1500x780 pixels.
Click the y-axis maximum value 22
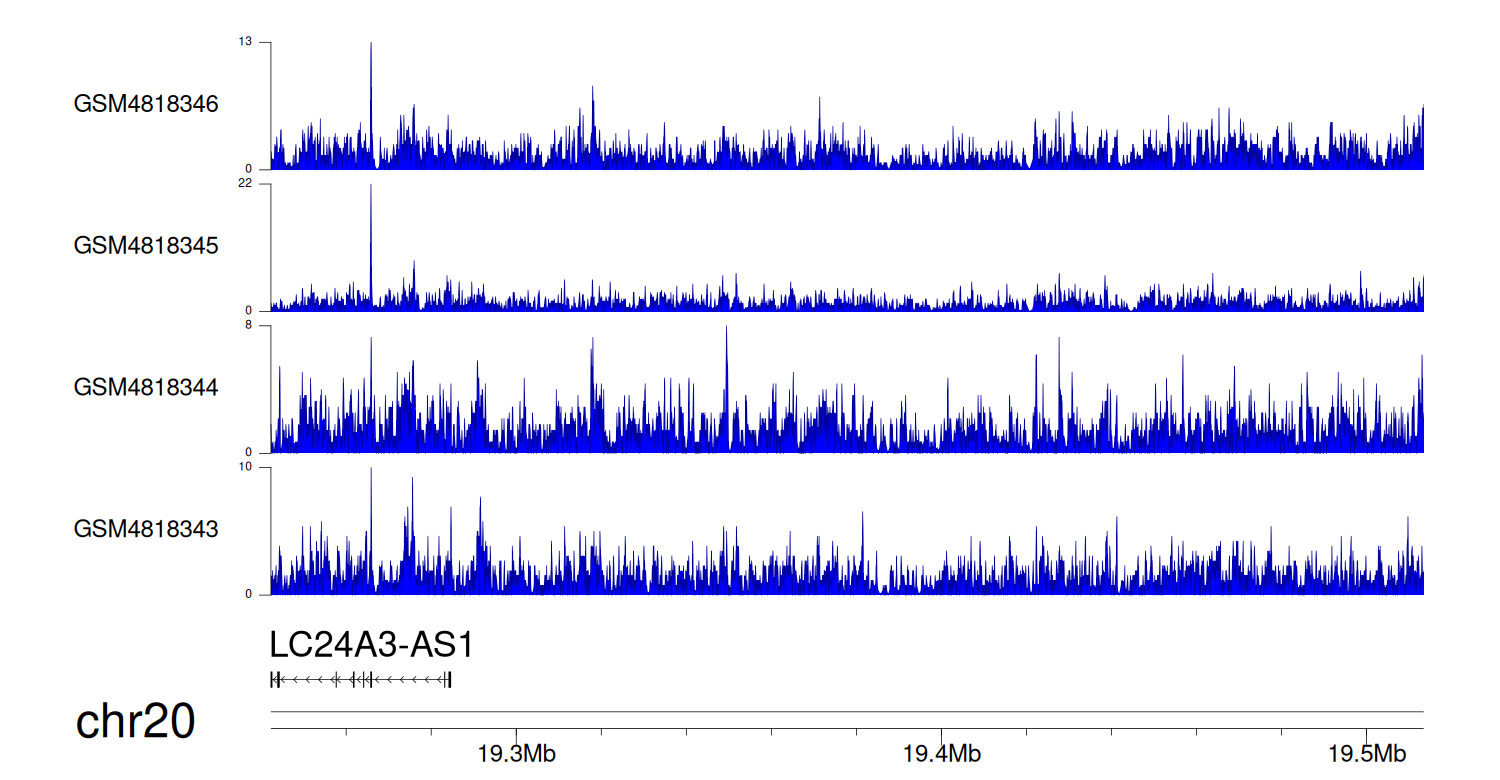click(245, 184)
